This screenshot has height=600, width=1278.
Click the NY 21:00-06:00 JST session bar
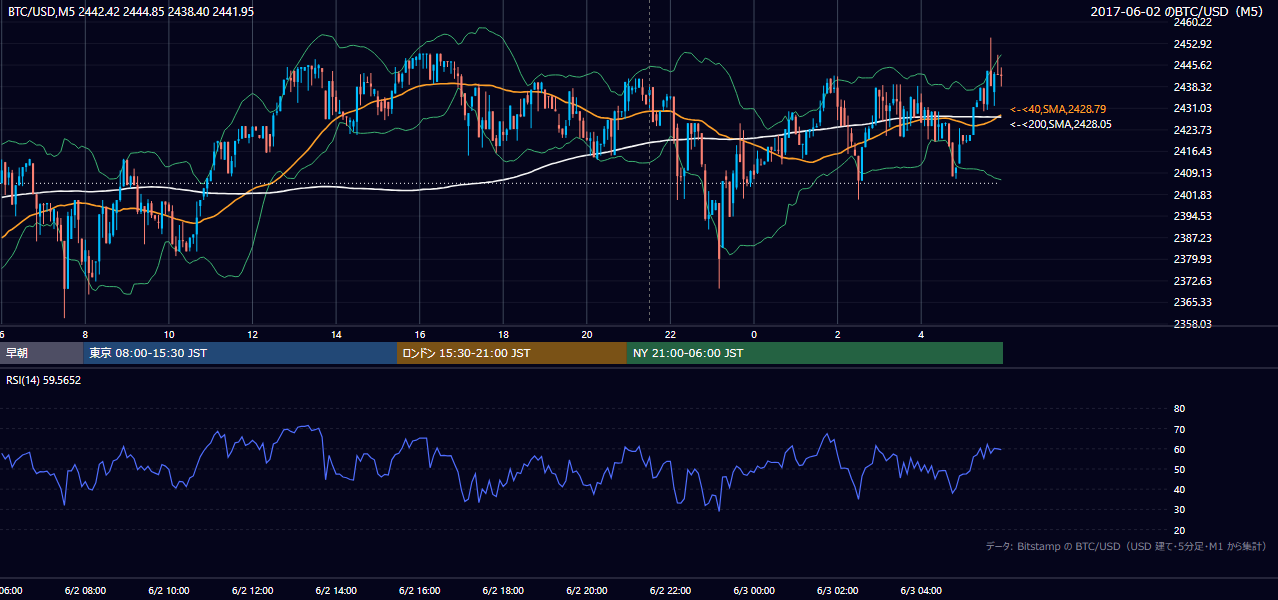[x=815, y=353]
